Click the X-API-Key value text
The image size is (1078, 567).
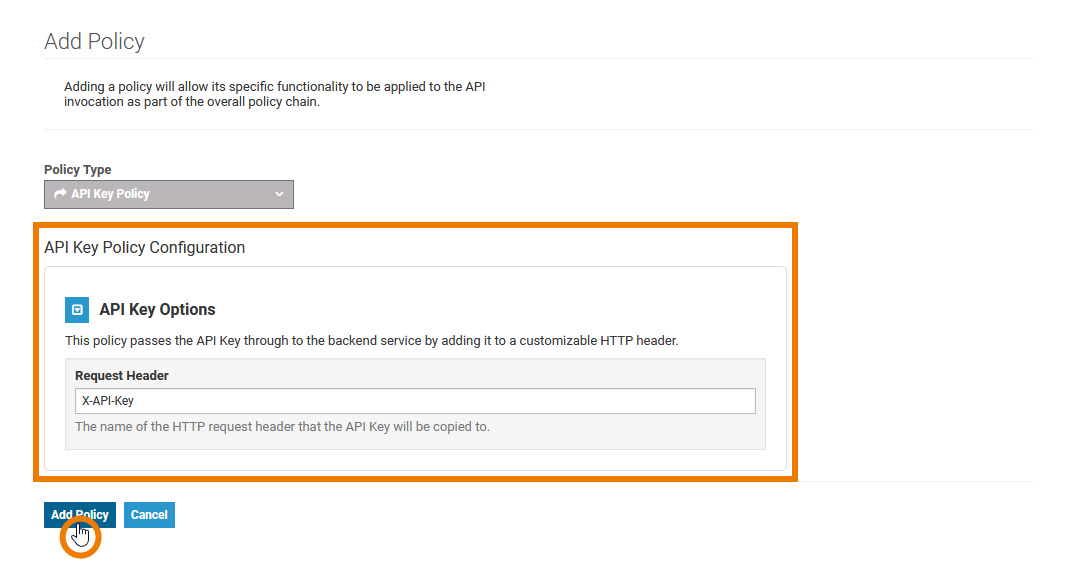click(x=108, y=401)
